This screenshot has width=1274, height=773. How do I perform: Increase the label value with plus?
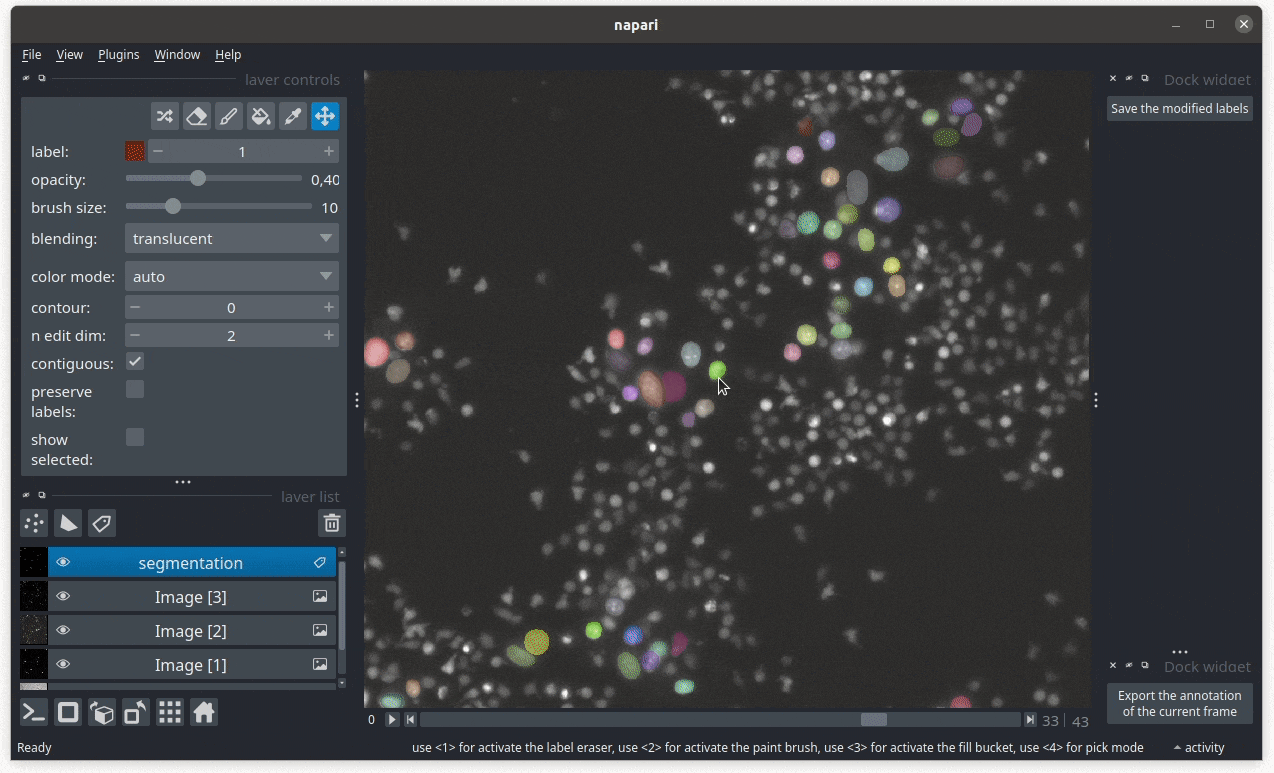click(x=328, y=152)
